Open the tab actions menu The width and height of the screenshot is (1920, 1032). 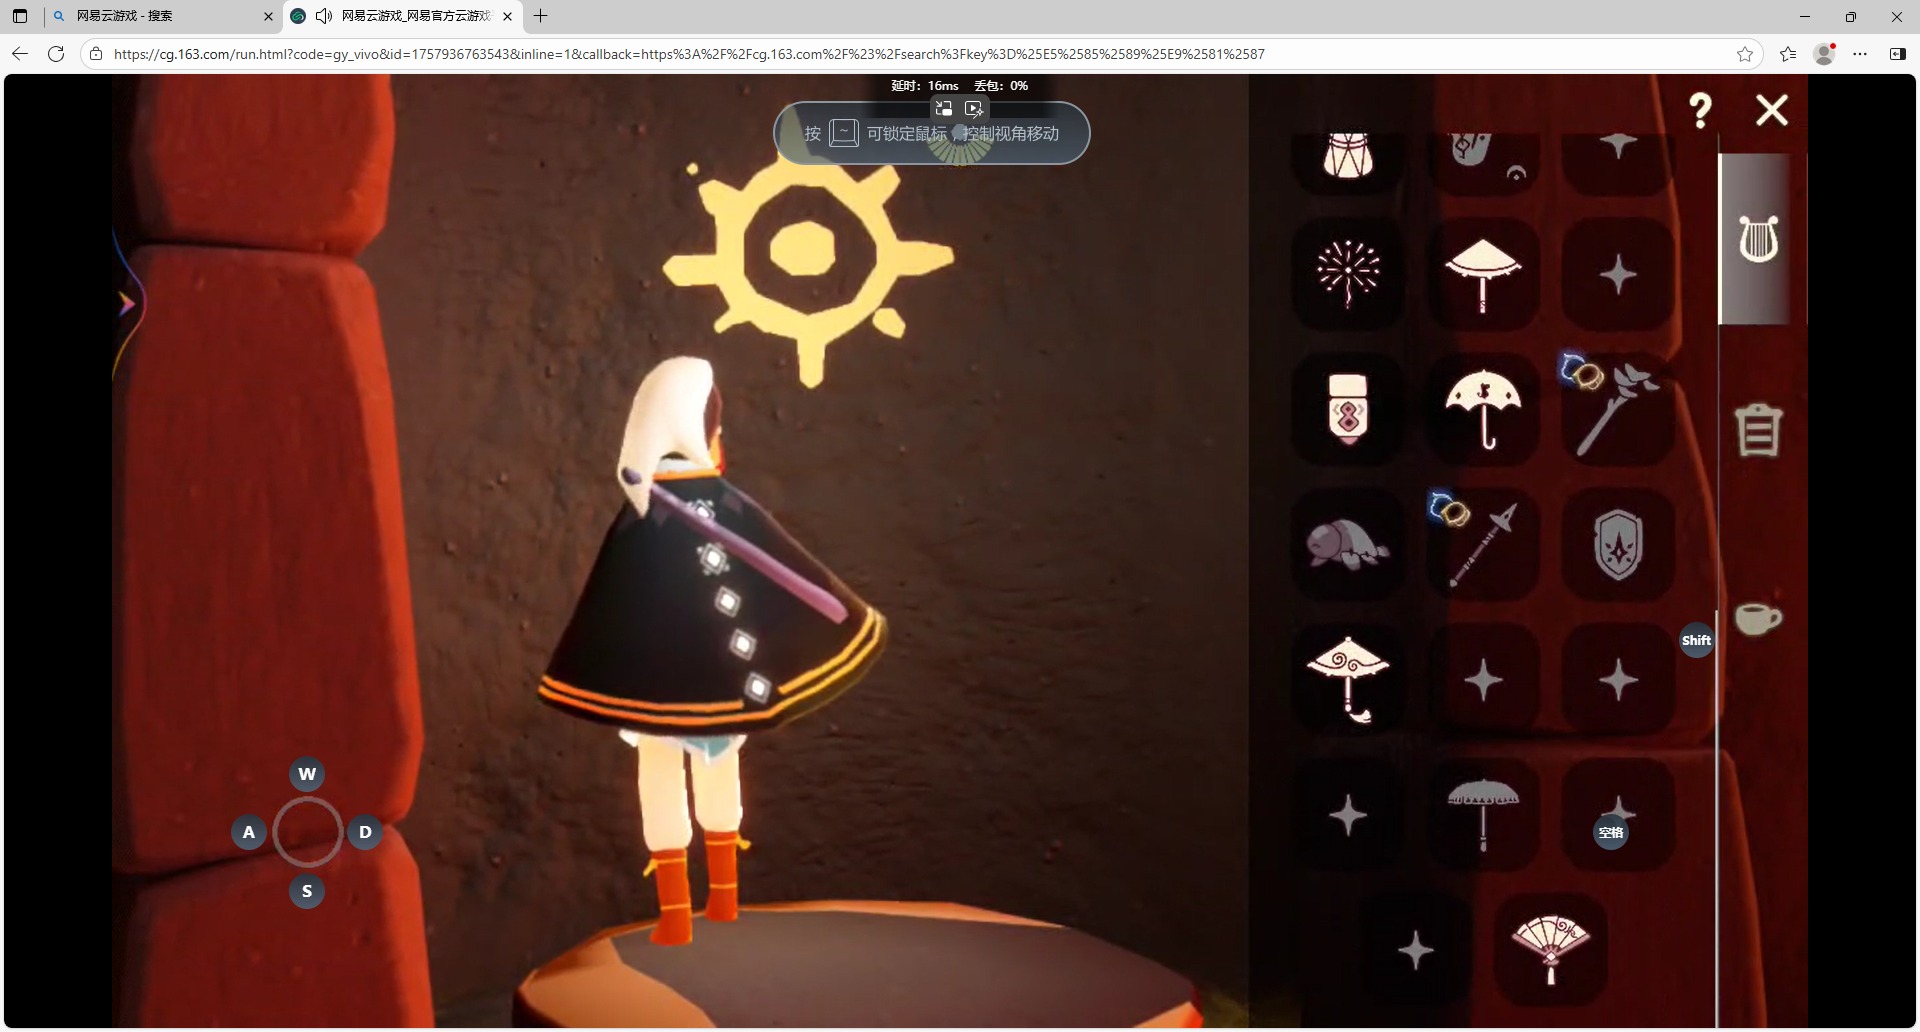click(x=20, y=16)
